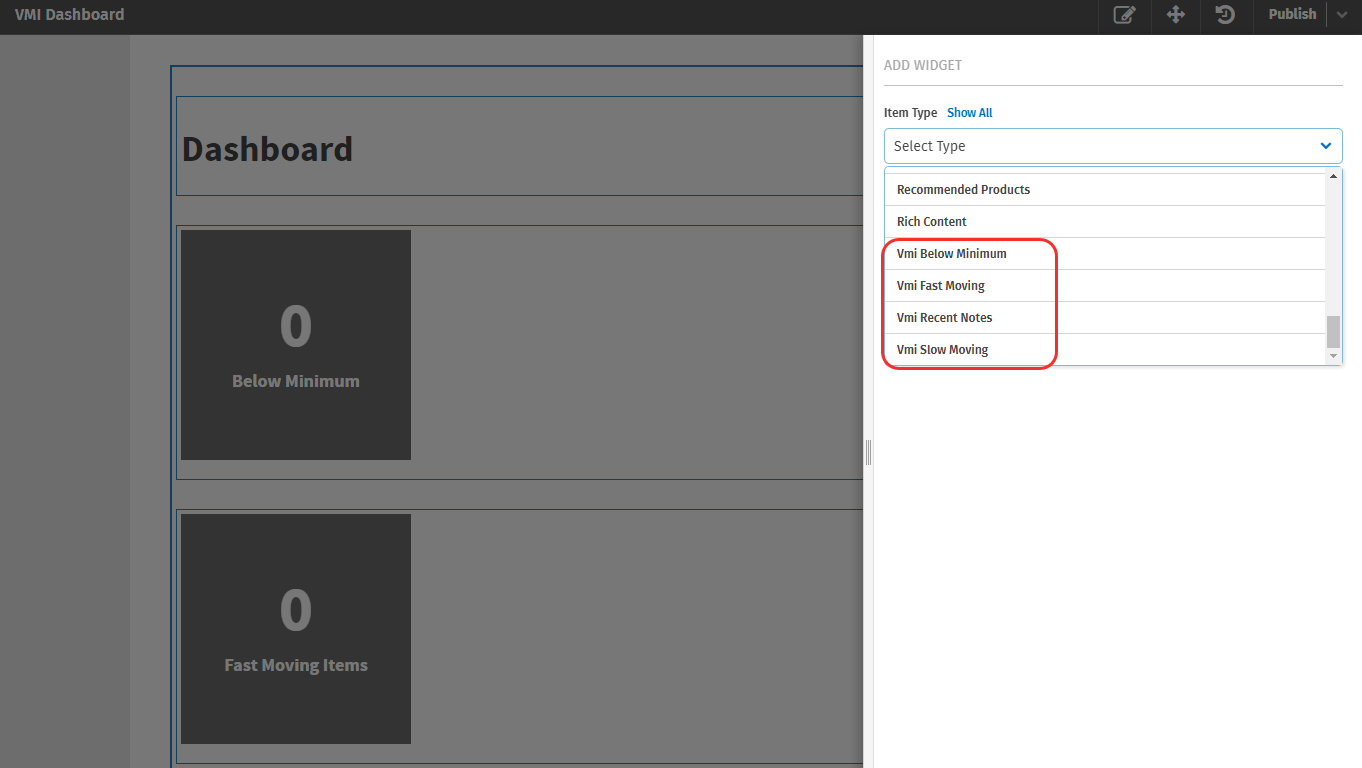Select Vmi Recent Notes widget type
1362x768 pixels.
click(1105, 318)
